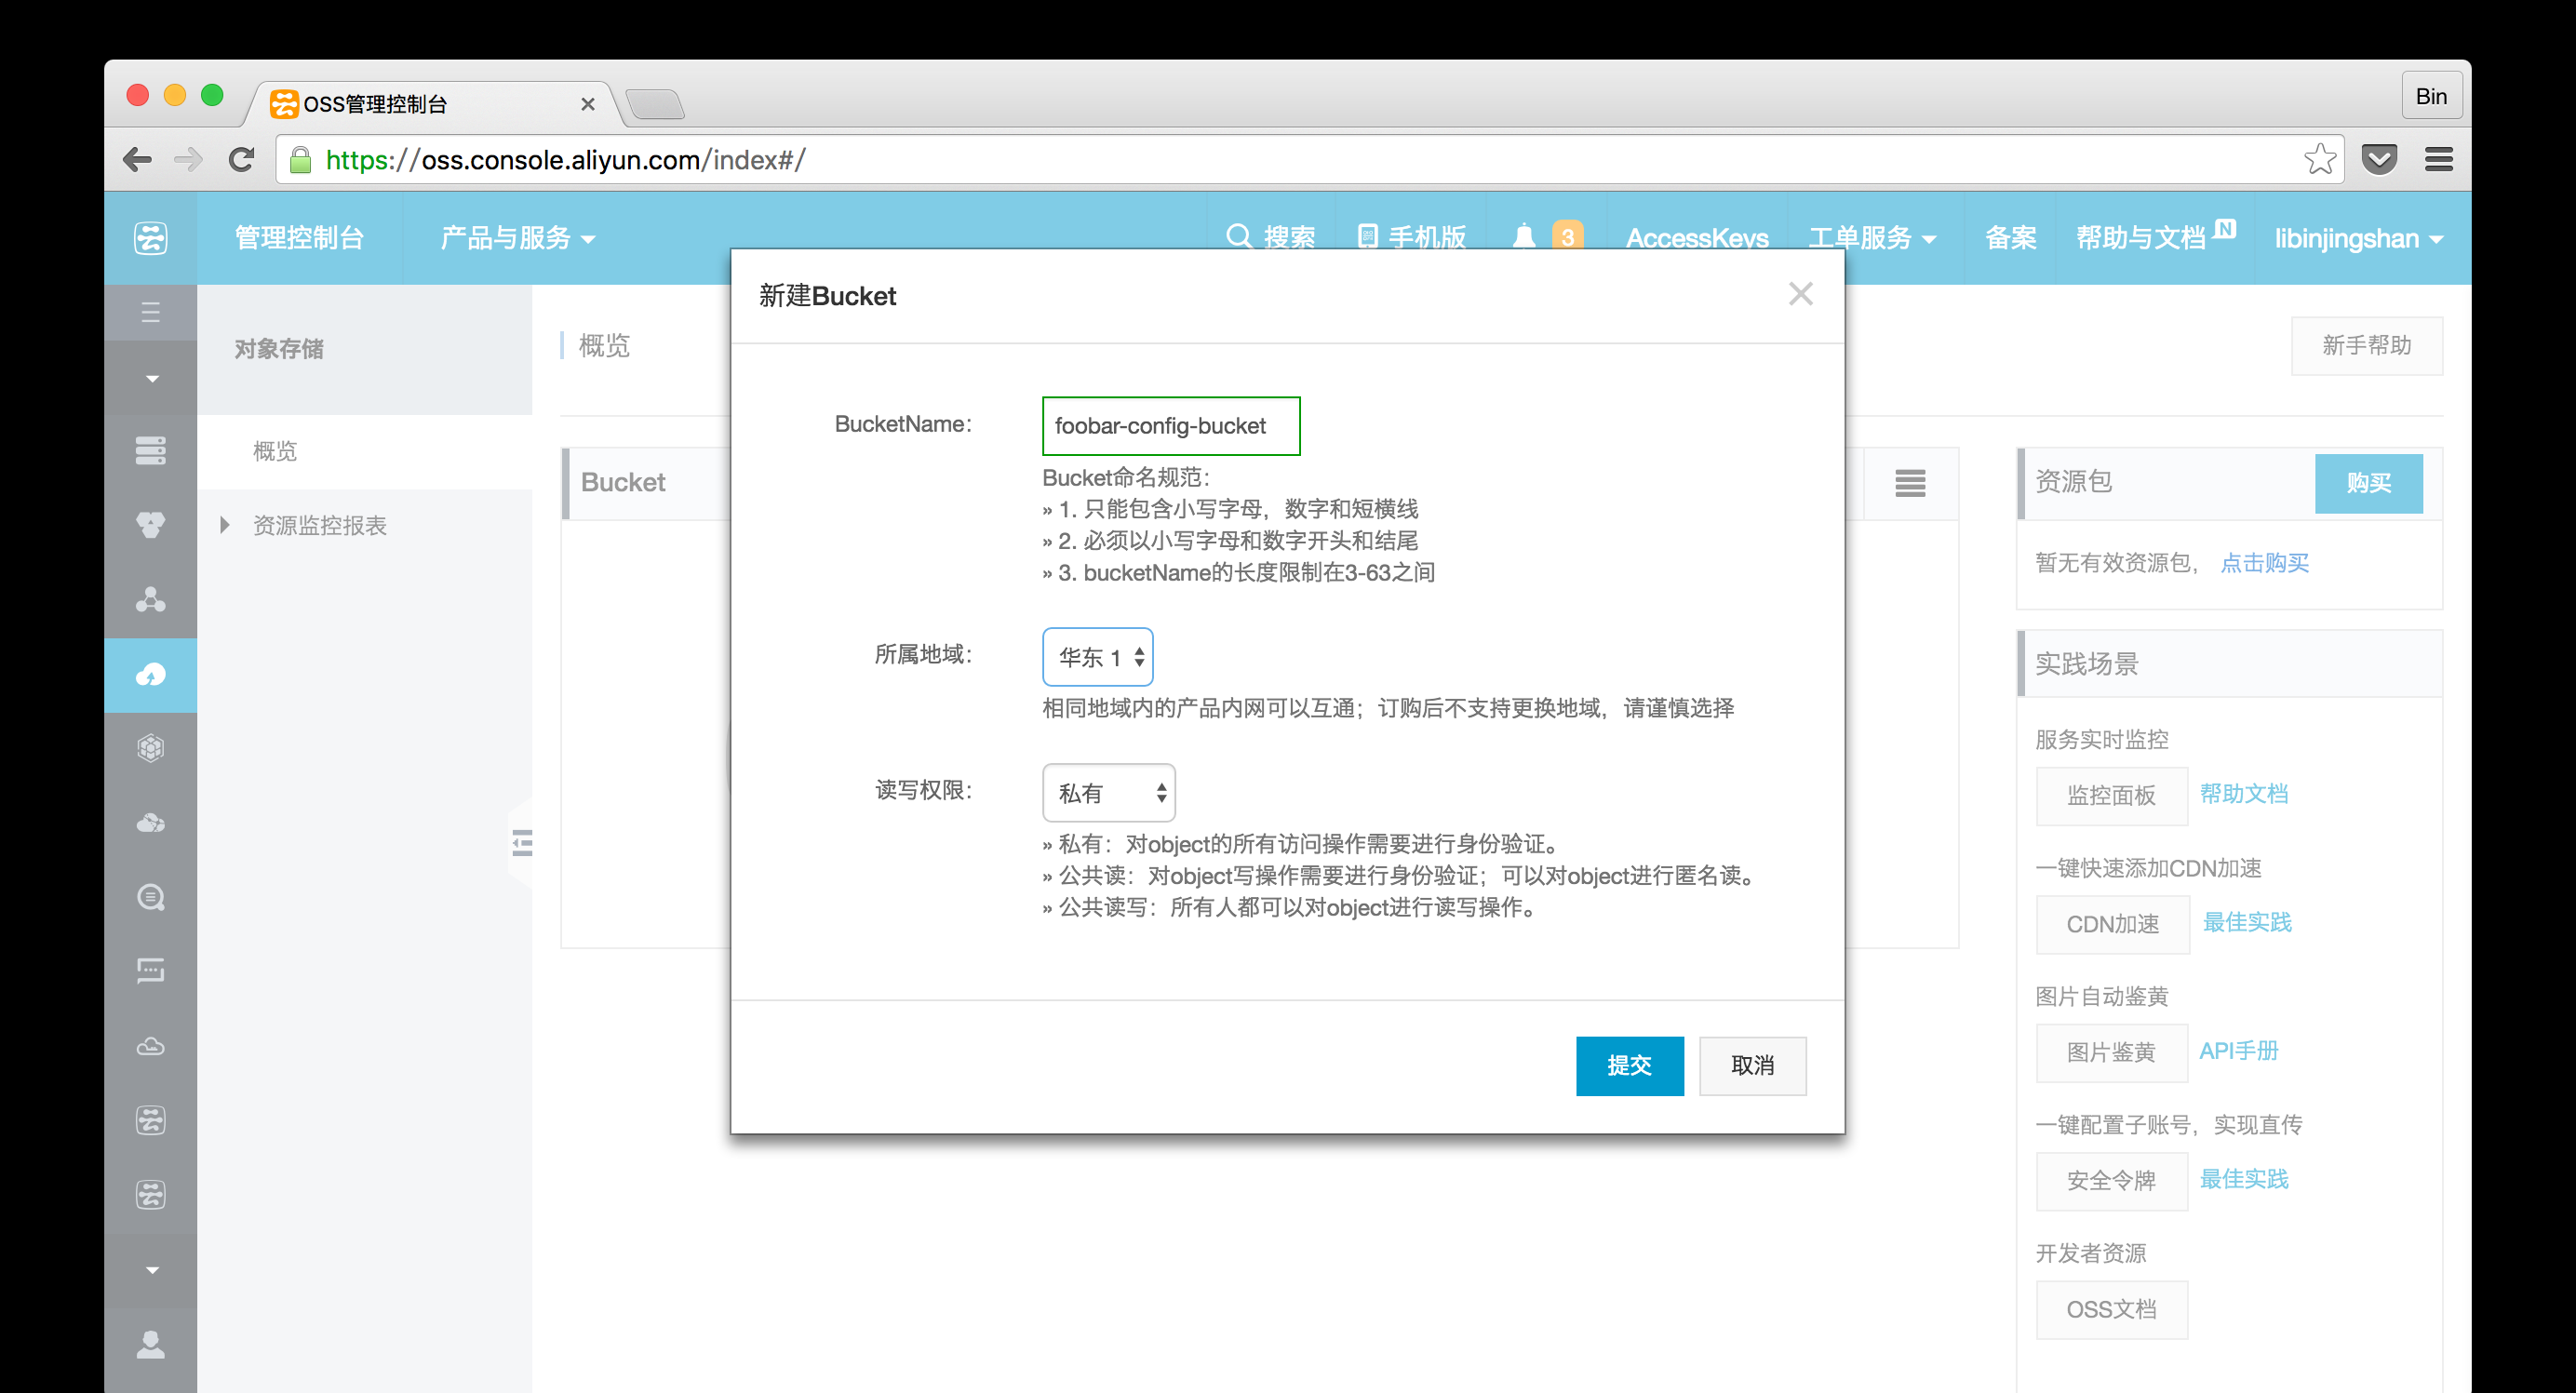This screenshot has height=1393, width=2576.
Task: Collapse upper sidebar group arrow
Action: point(152,379)
